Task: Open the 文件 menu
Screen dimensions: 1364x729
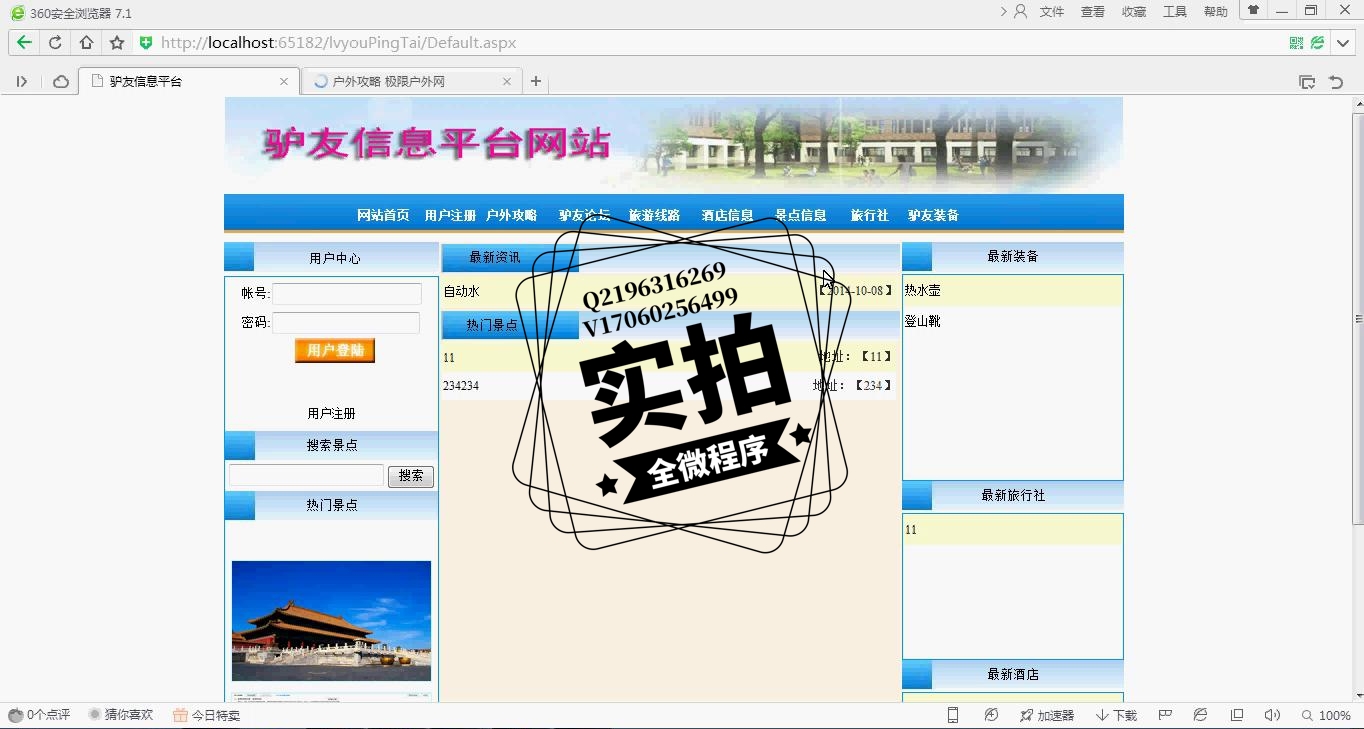Action: pyautogui.click(x=1052, y=12)
